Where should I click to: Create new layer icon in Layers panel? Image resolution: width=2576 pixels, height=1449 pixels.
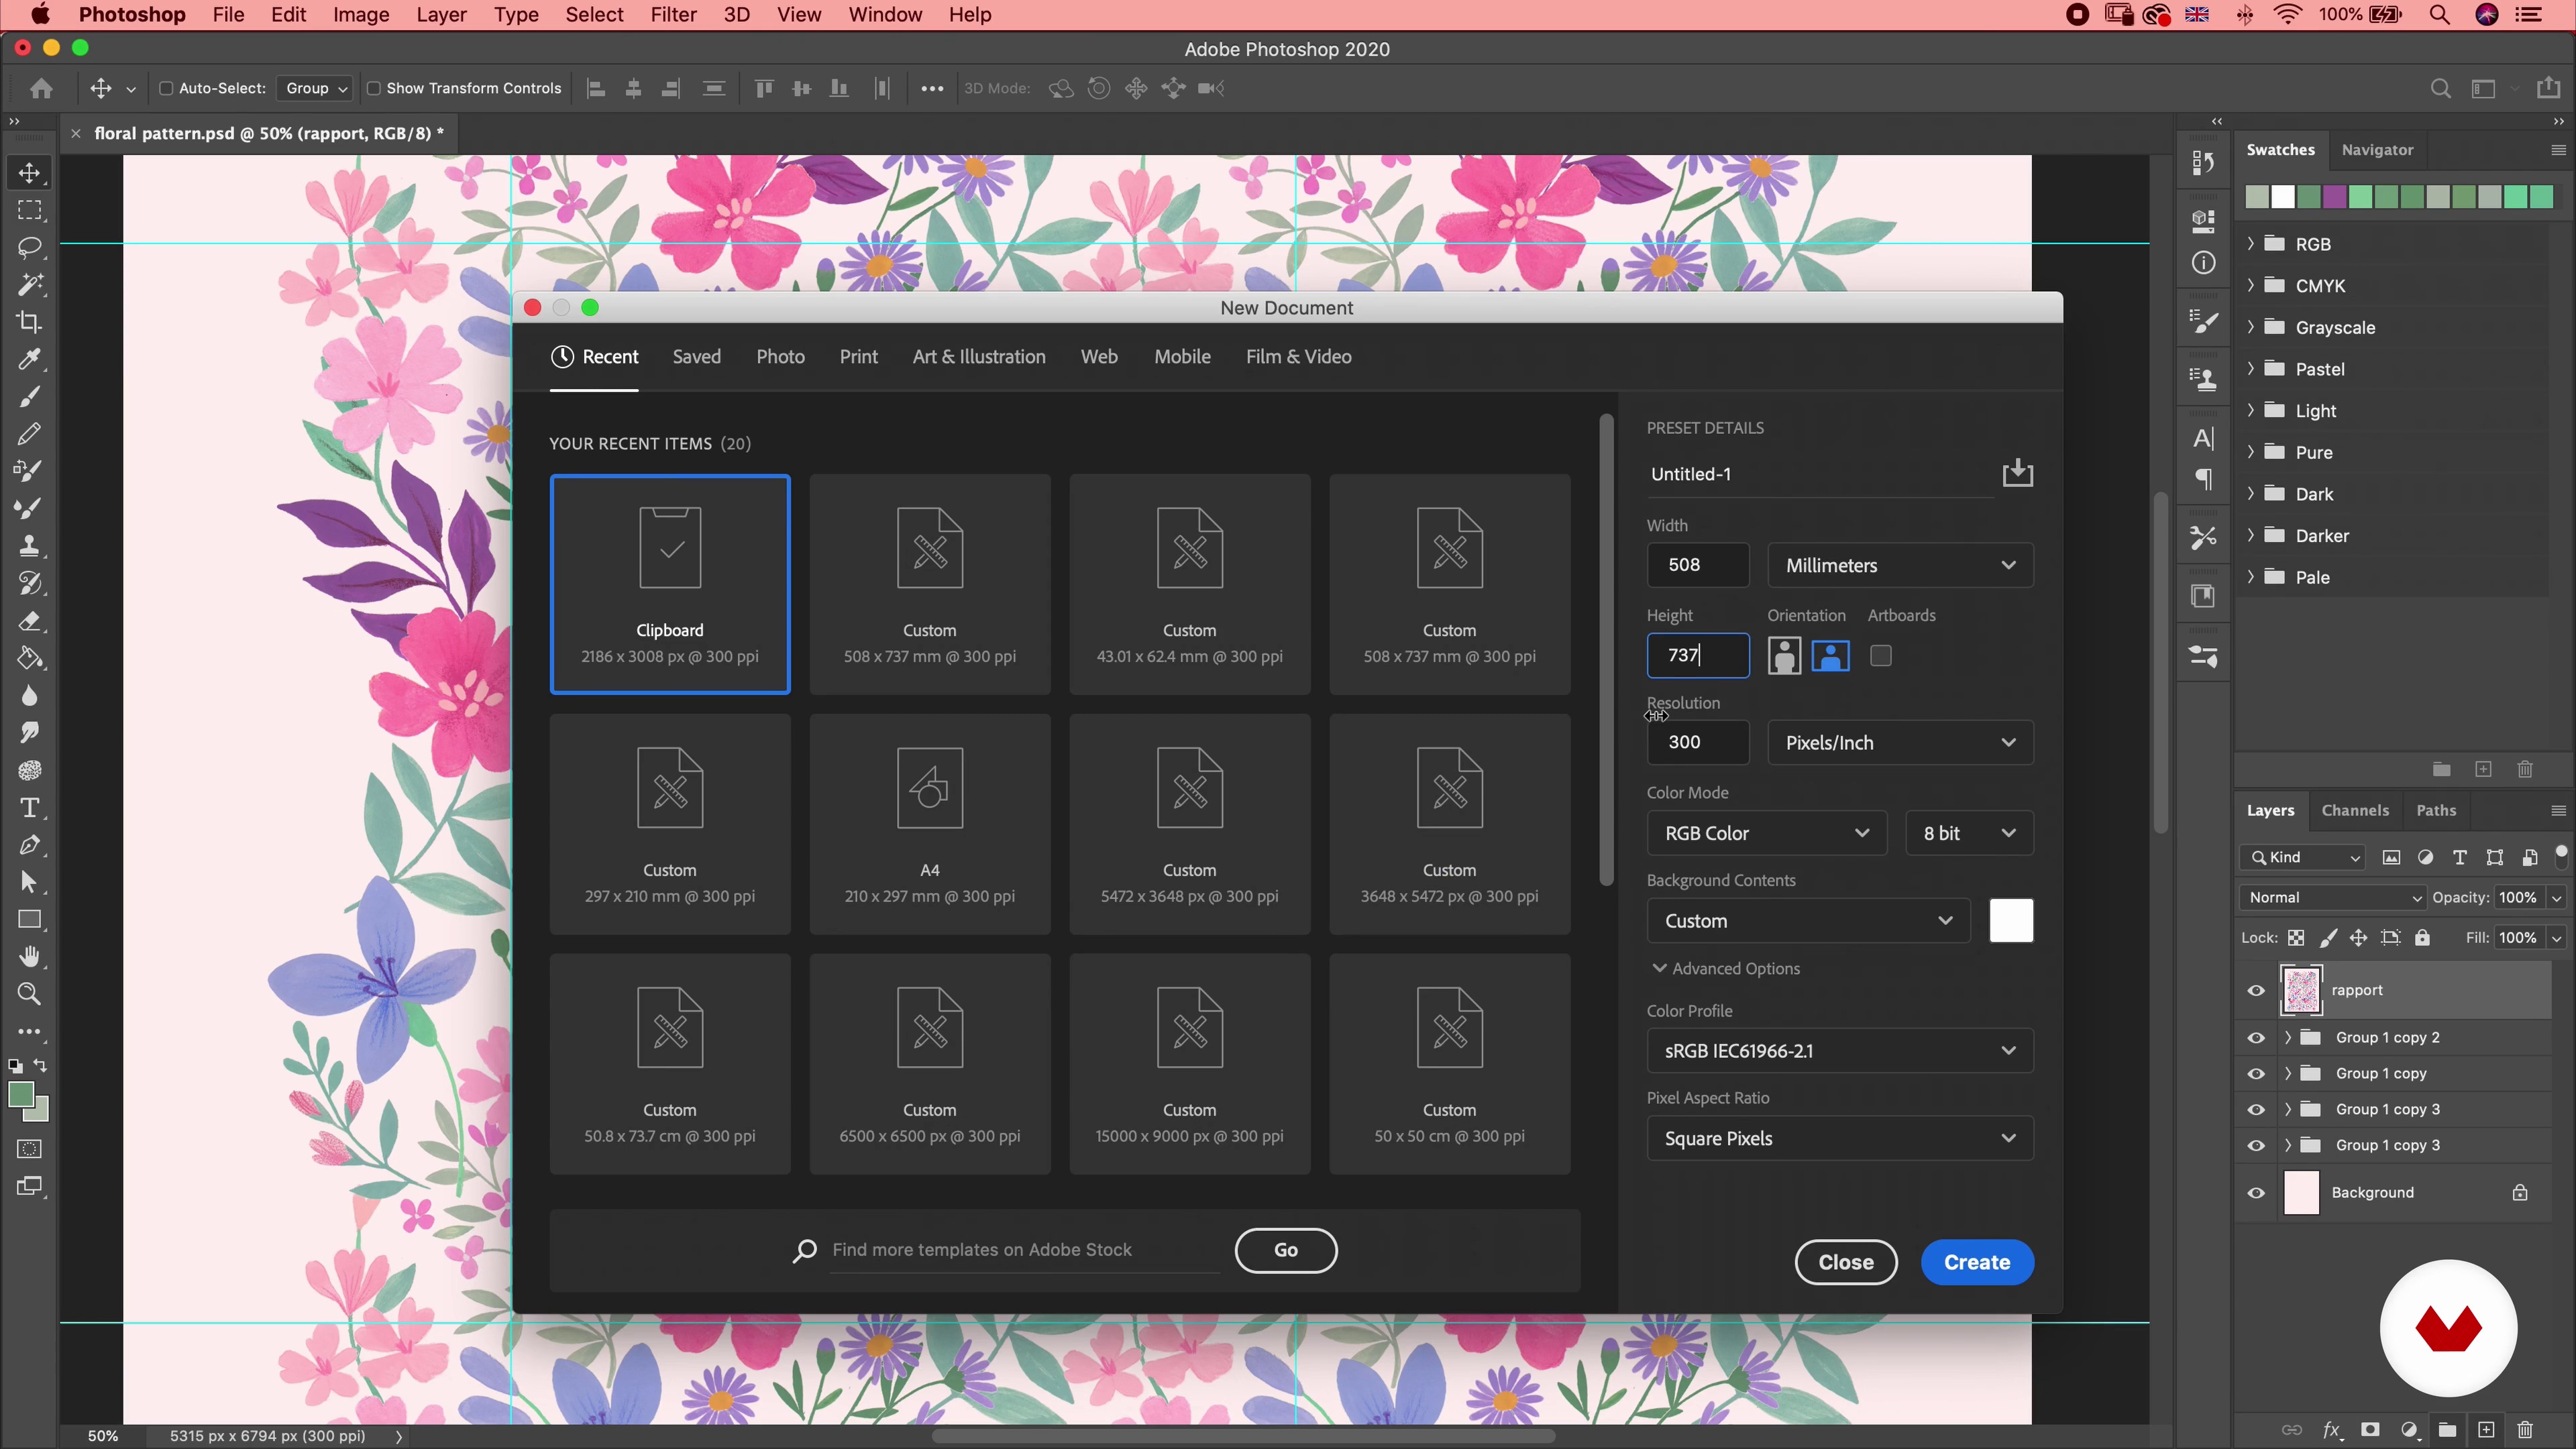click(x=2486, y=1430)
